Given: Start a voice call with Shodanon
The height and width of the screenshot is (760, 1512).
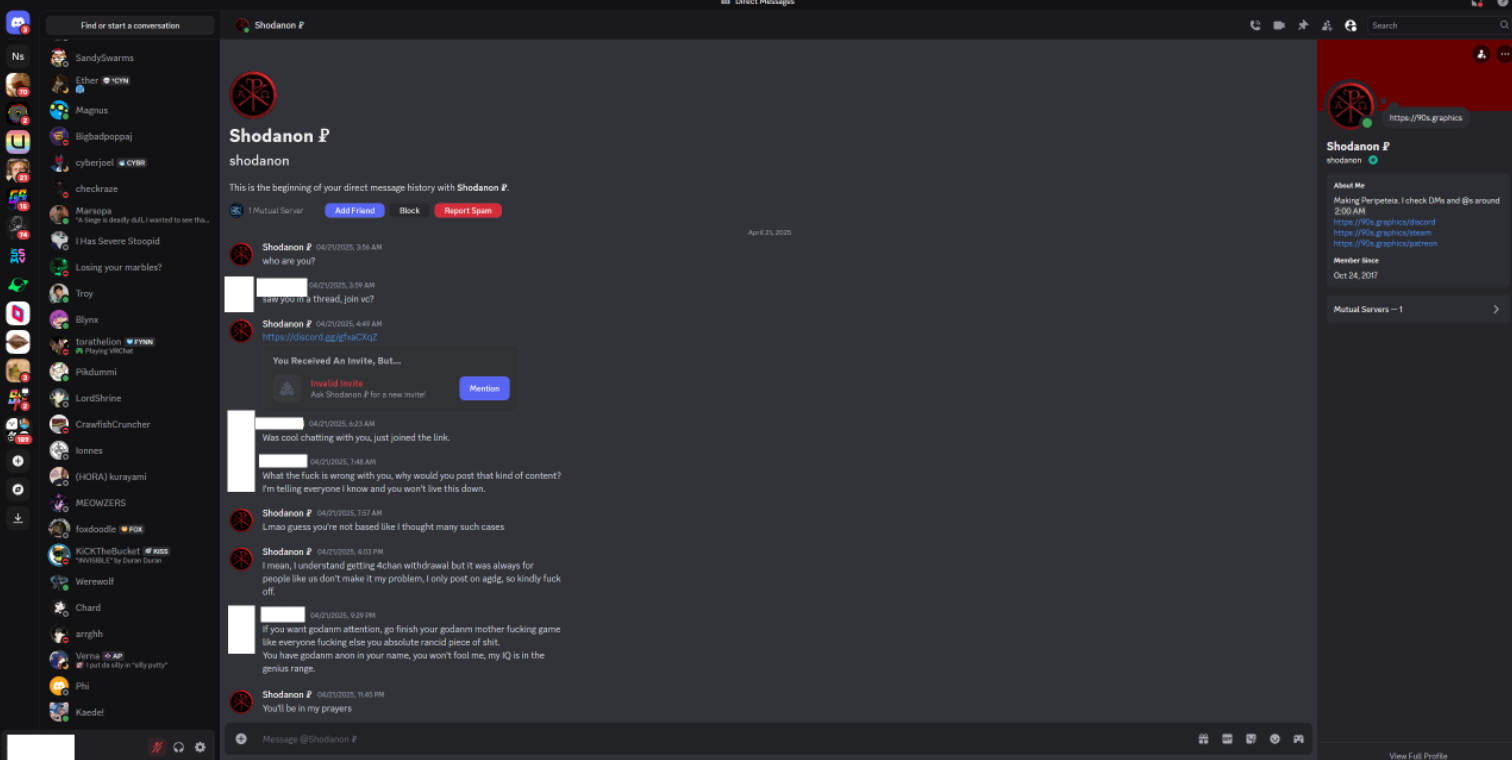Looking at the screenshot, I should click(x=1255, y=26).
